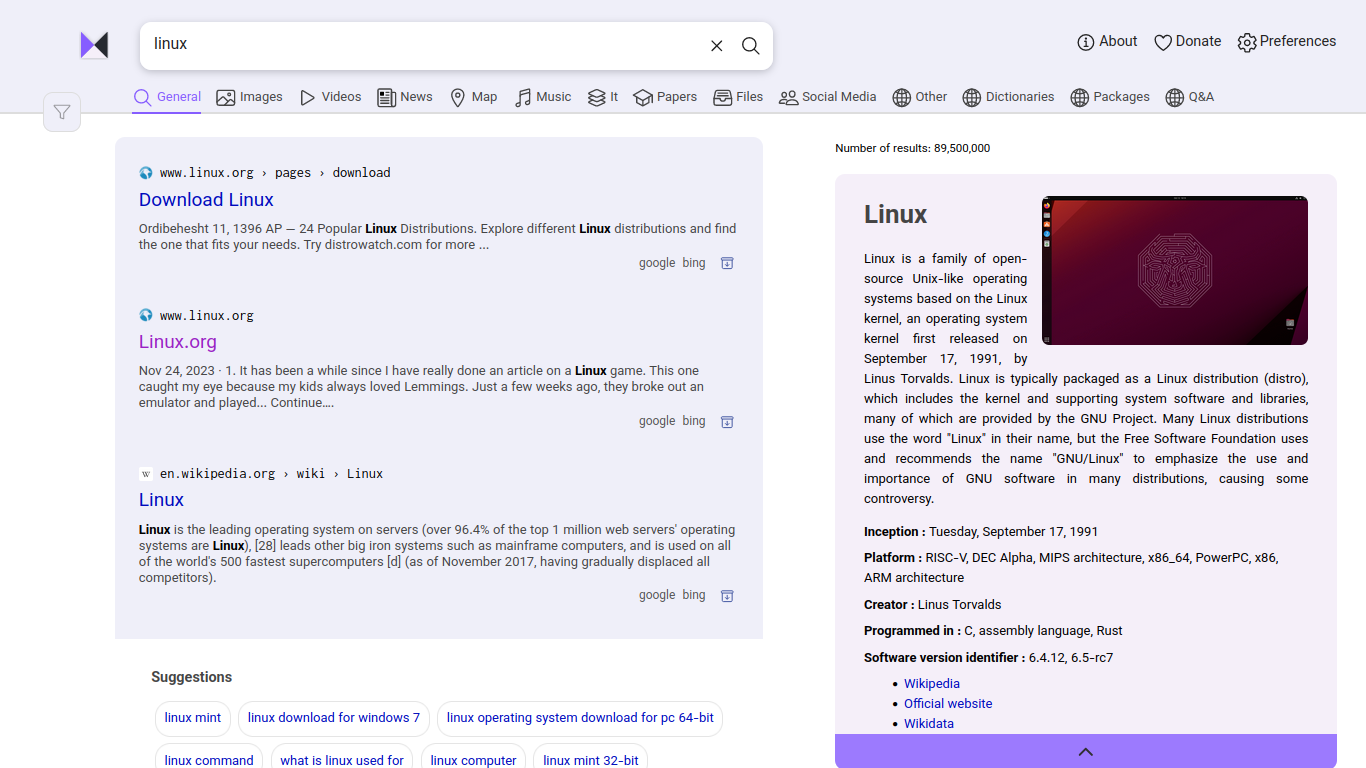Click the SearXNG logo icon
1366x768 pixels.
(x=94, y=45)
